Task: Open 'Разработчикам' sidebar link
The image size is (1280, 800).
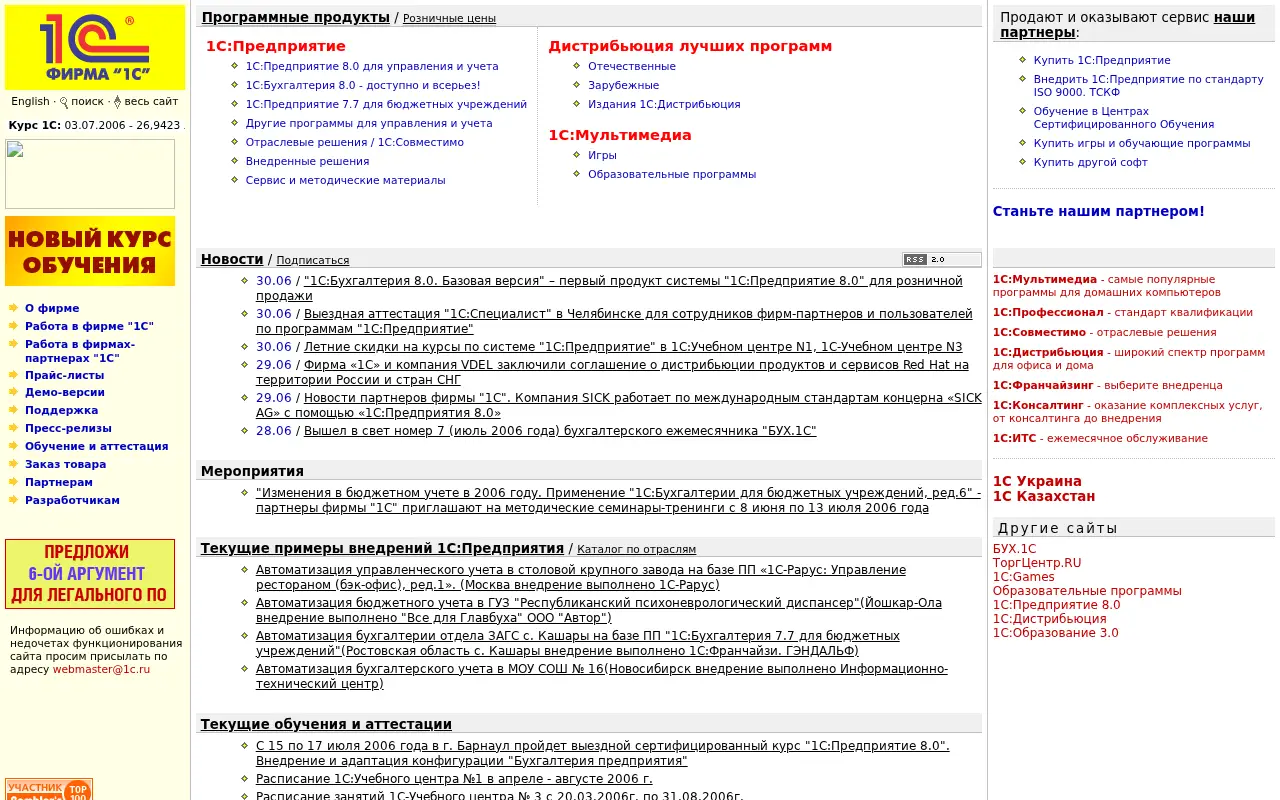Action: tap(72, 500)
